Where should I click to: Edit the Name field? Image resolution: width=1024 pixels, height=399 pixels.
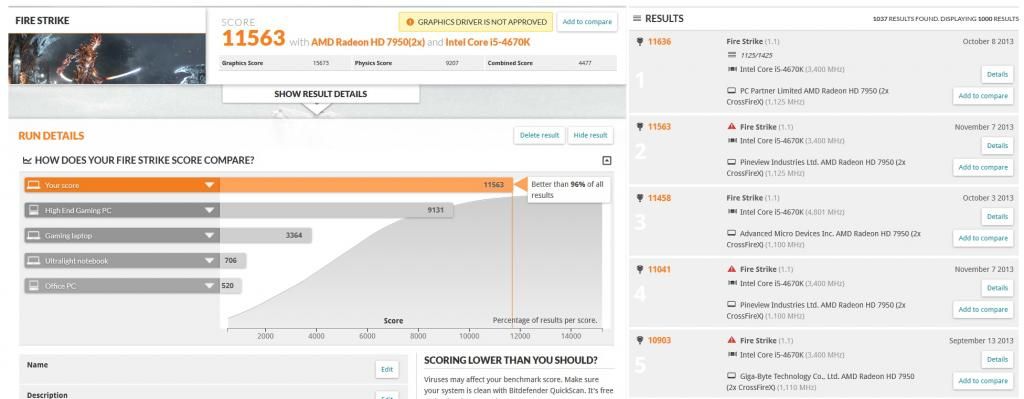click(x=387, y=370)
